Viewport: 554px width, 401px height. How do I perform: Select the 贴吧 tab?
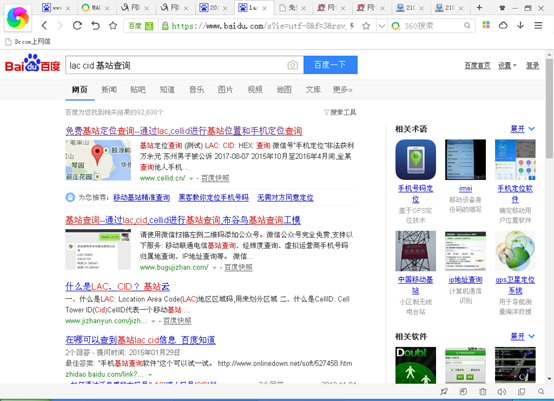coord(138,90)
